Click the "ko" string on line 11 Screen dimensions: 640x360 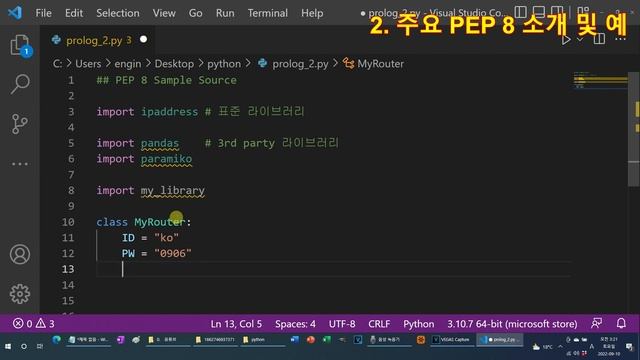[166, 238]
